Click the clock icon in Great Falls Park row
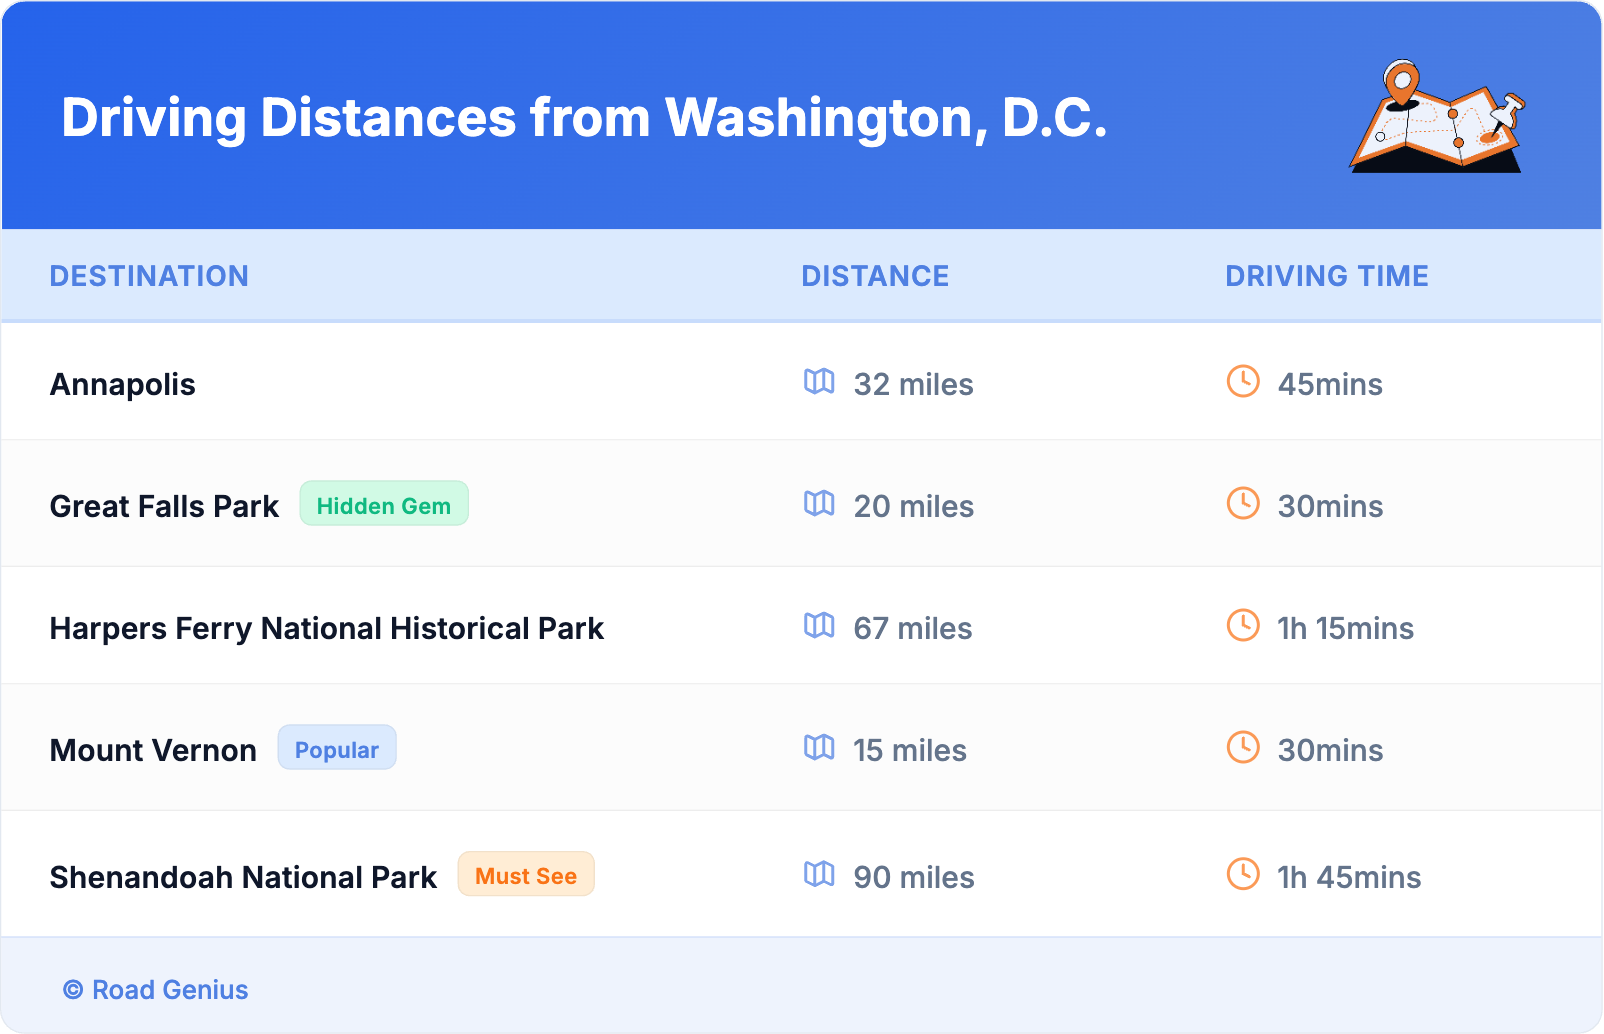This screenshot has height=1034, width=1604. [1243, 504]
